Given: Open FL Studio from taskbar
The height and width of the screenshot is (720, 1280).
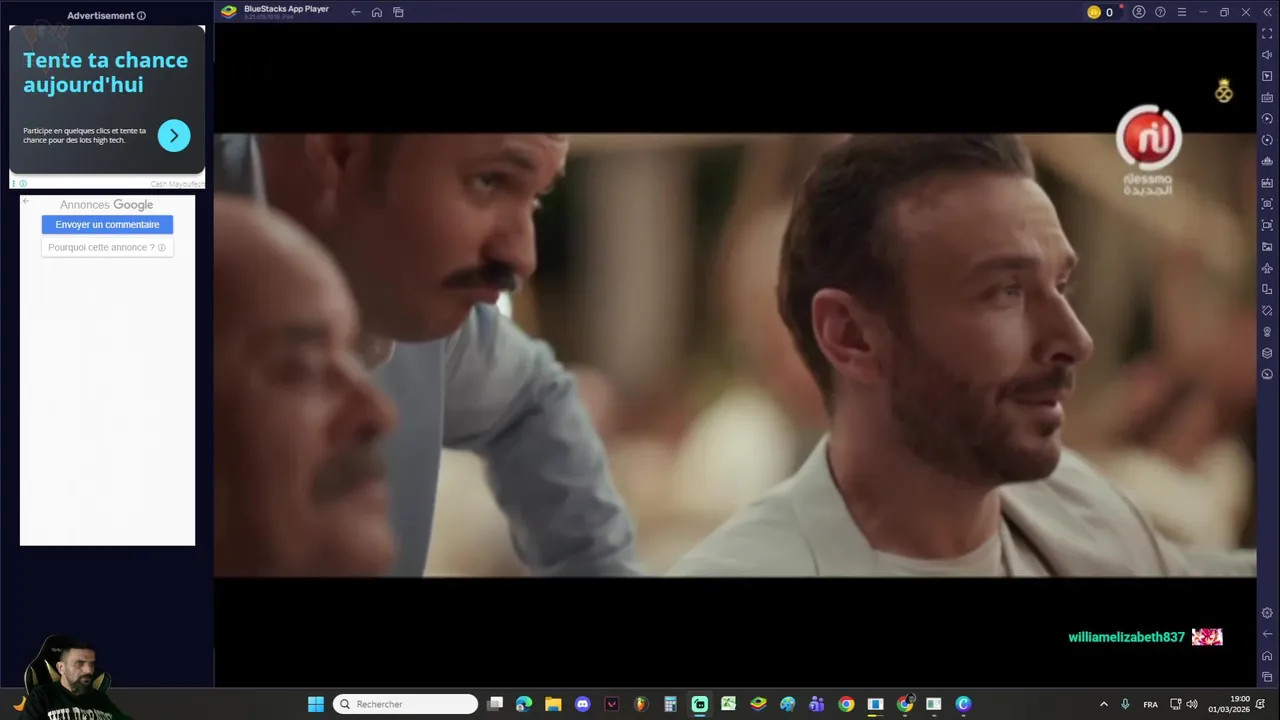Looking at the screenshot, I should (x=641, y=704).
